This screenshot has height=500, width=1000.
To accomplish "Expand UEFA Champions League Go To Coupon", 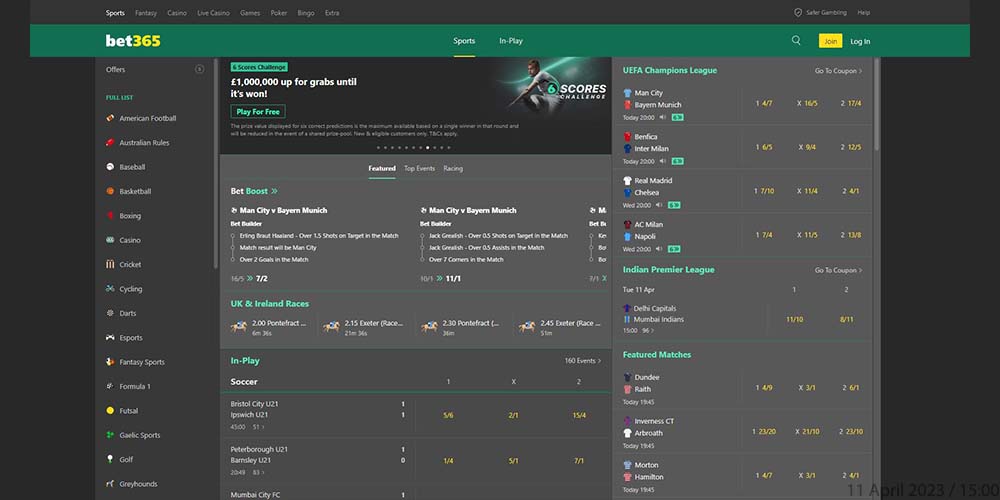I will pyautogui.click(x=838, y=71).
